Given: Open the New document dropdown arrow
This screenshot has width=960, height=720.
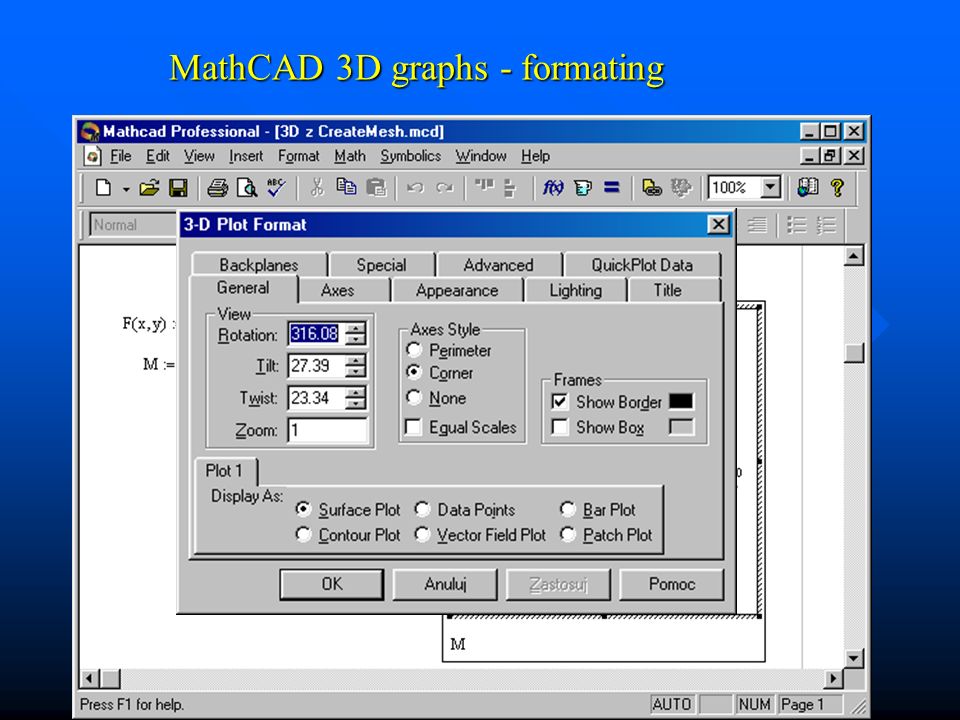Looking at the screenshot, I should (126, 189).
